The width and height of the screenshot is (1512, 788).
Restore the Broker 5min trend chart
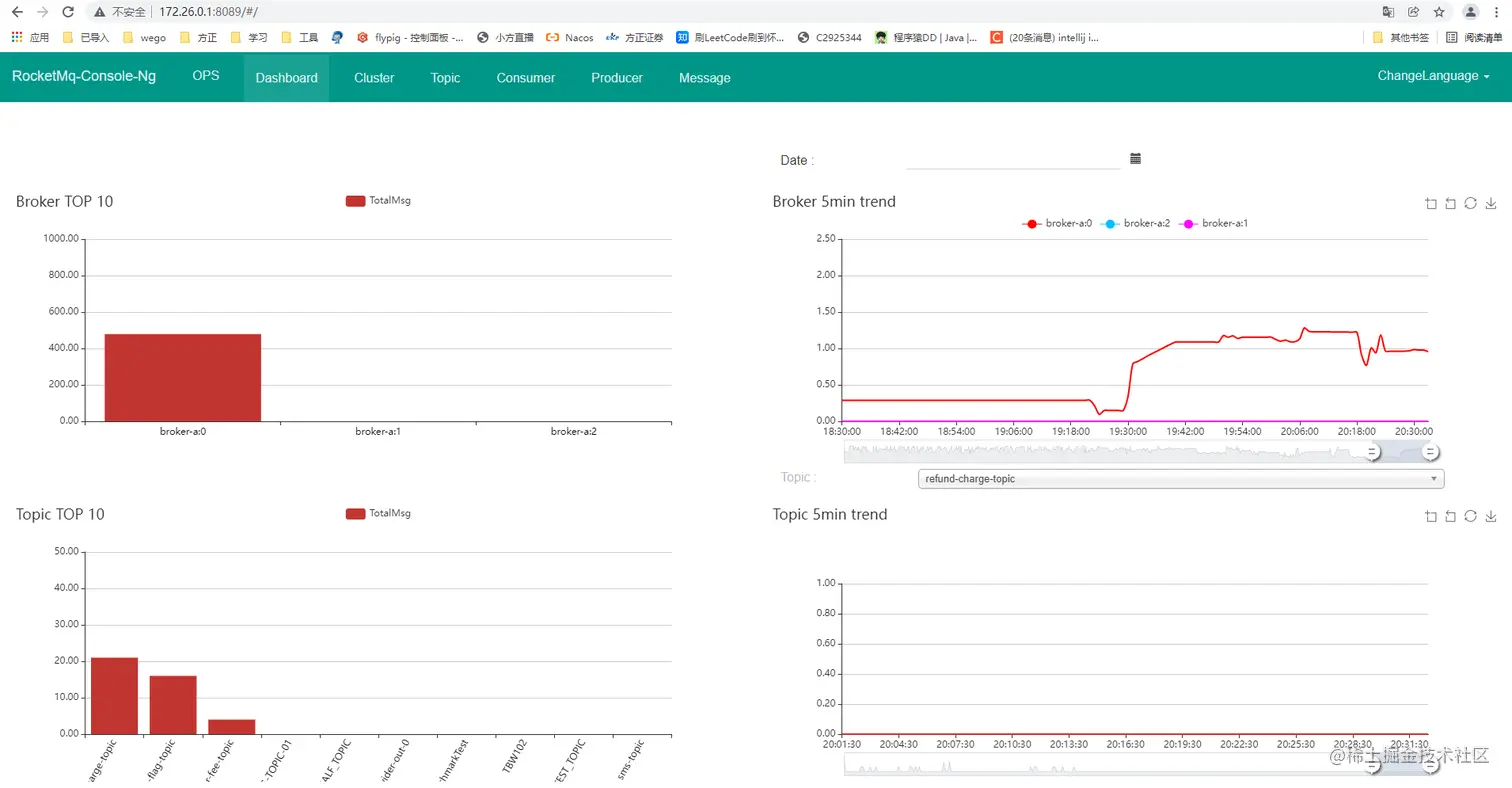(x=1470, y=204)
